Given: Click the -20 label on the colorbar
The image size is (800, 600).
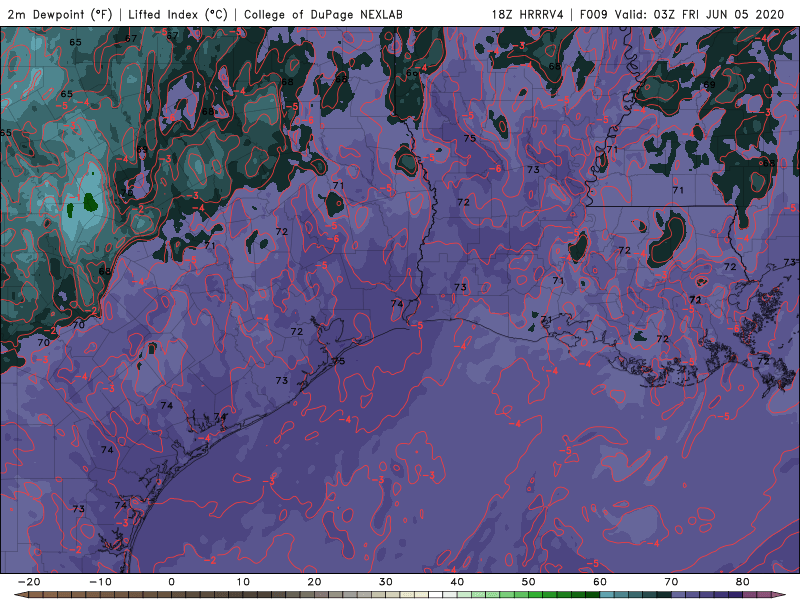Looking at the screenshot, I should click(x=29, y=582).
